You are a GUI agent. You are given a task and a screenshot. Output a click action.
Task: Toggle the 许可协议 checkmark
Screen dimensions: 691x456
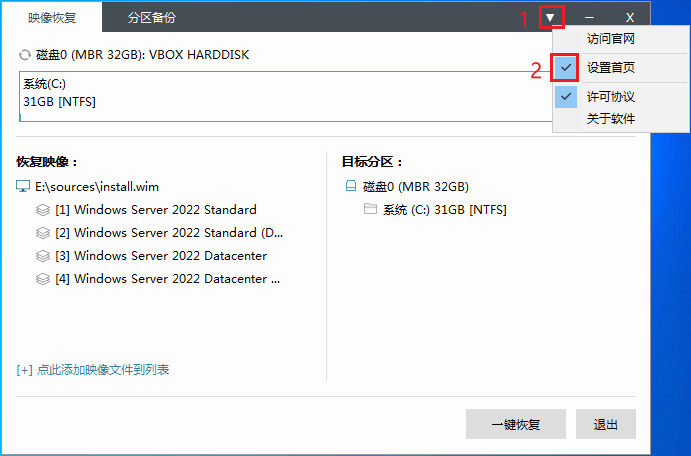pyautogui.click(x=567, y=97)
